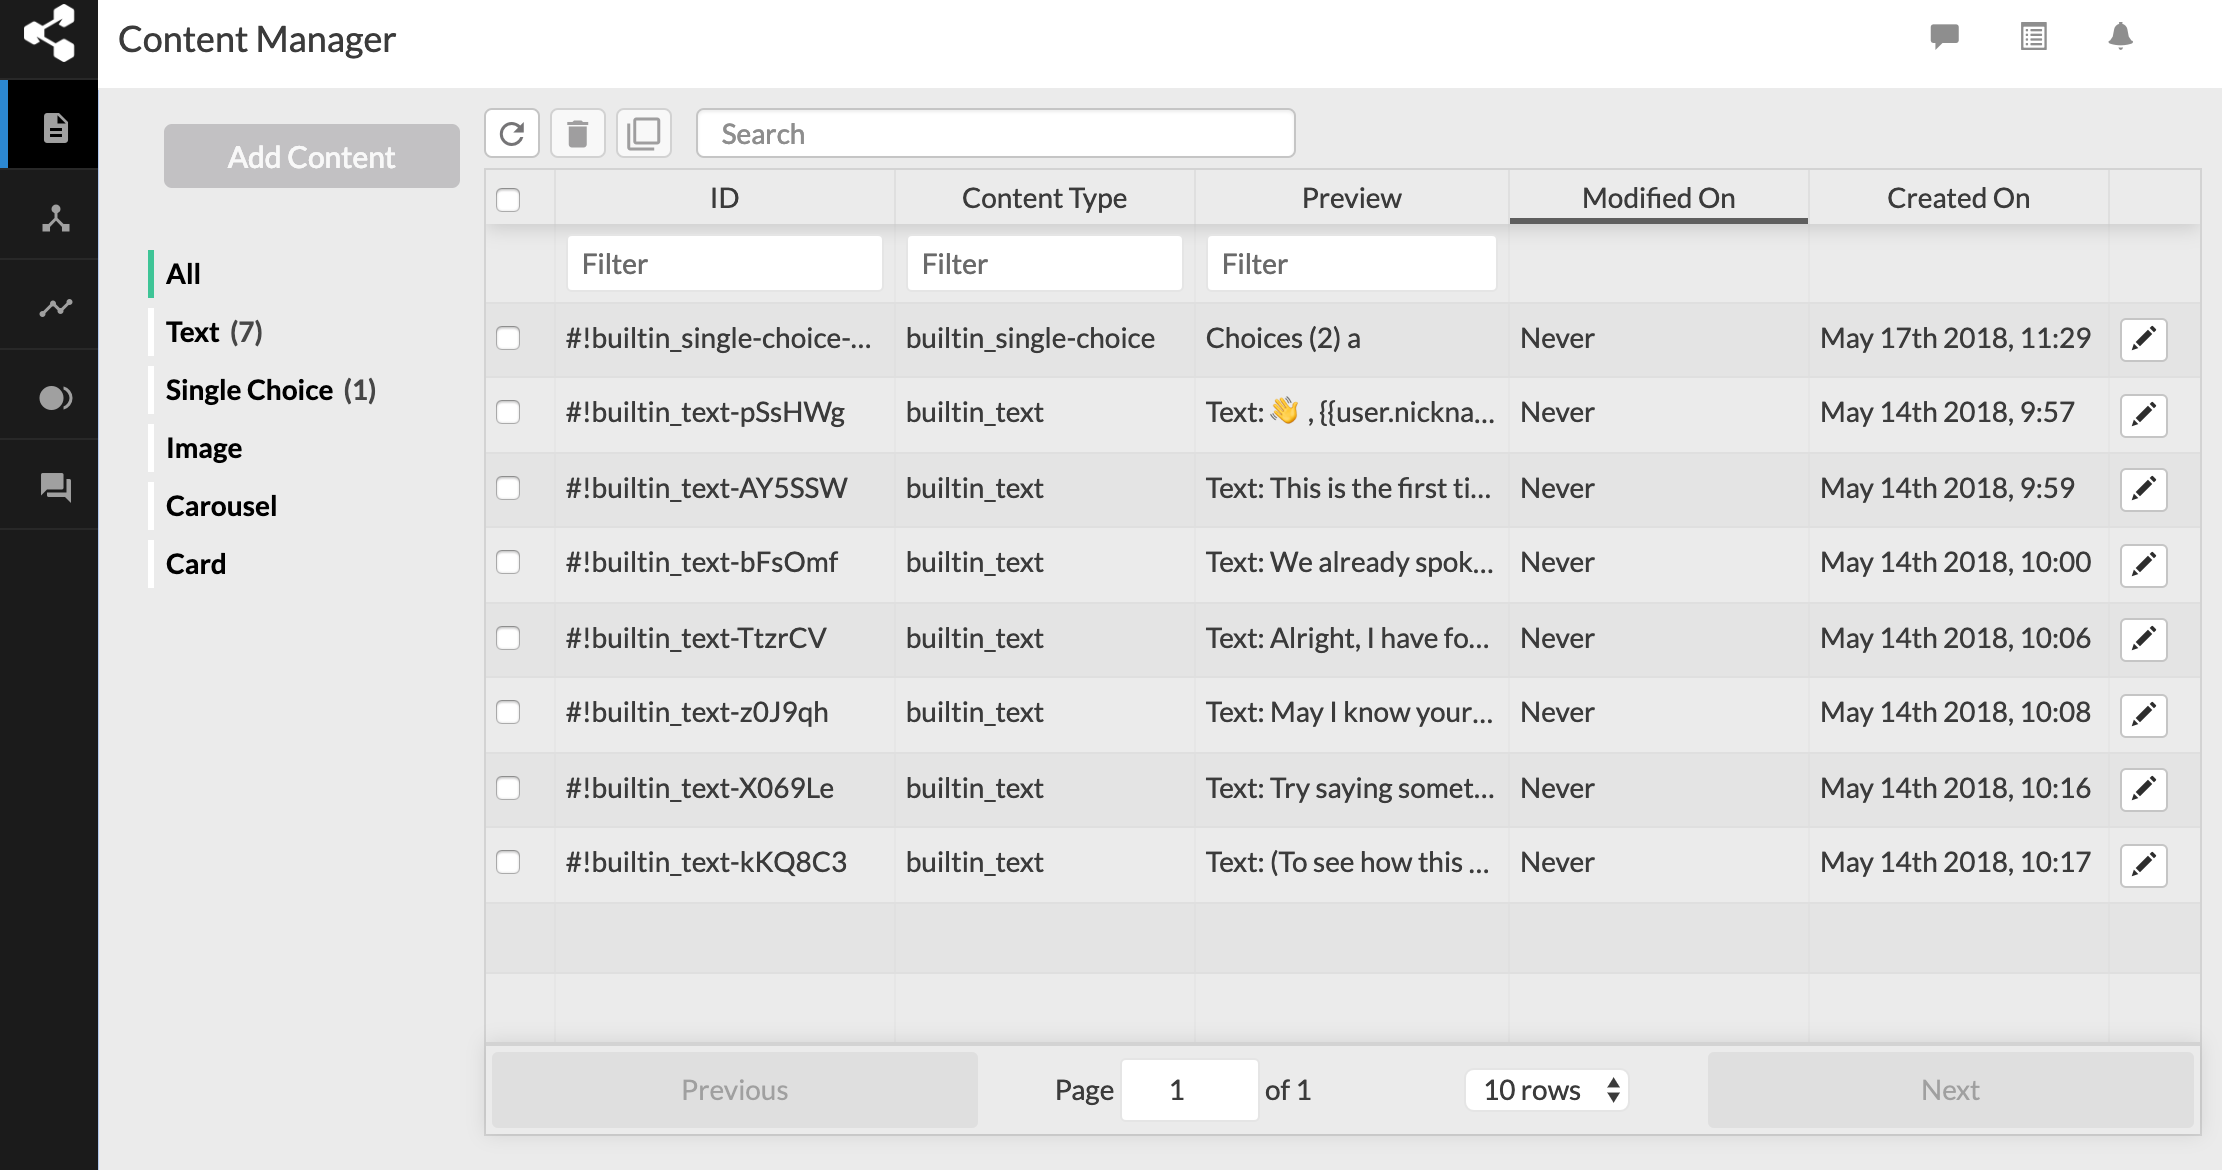Screen dimensions: 2222x1170
Task: View the bot logs icon
Action: point(2033,37)
